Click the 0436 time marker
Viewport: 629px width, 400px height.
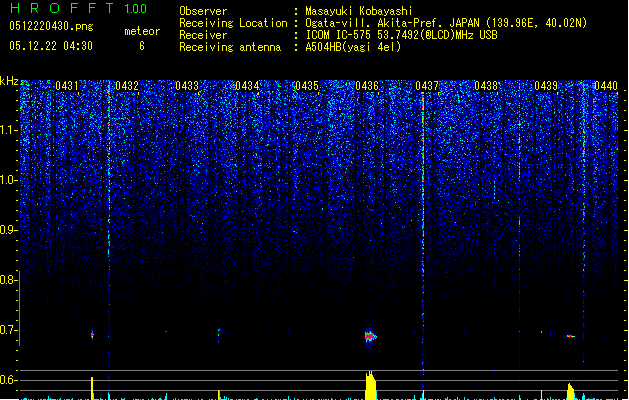pyautogui.click(x=367, y=86)
